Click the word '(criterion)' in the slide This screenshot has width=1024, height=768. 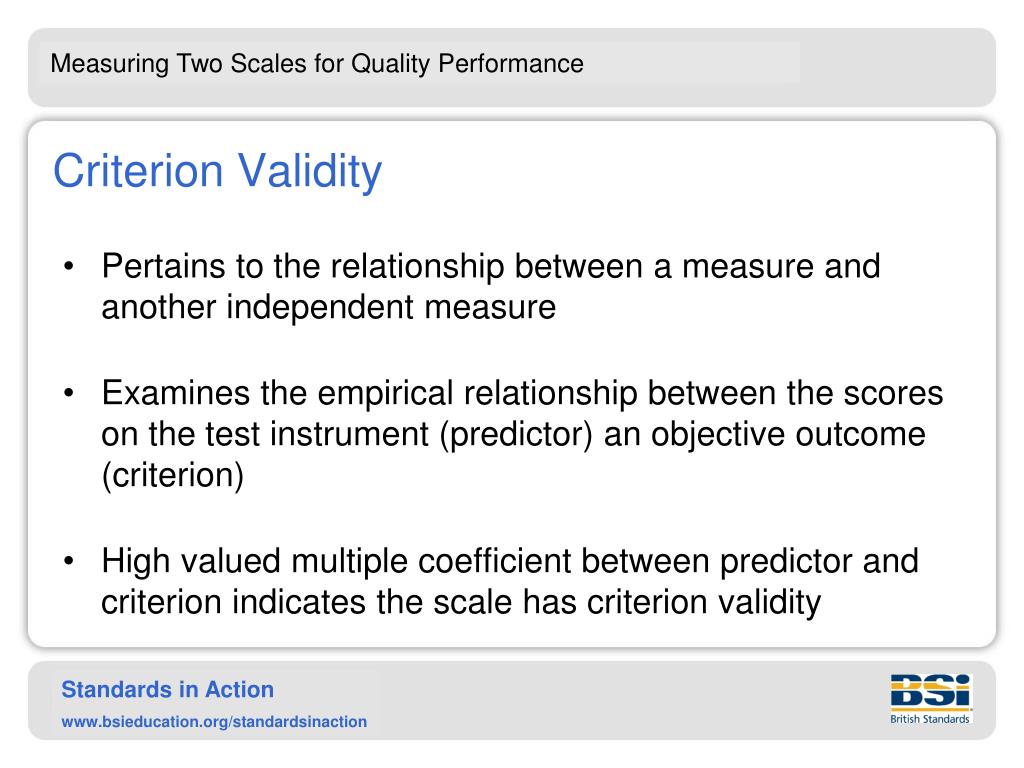(173, 475)
